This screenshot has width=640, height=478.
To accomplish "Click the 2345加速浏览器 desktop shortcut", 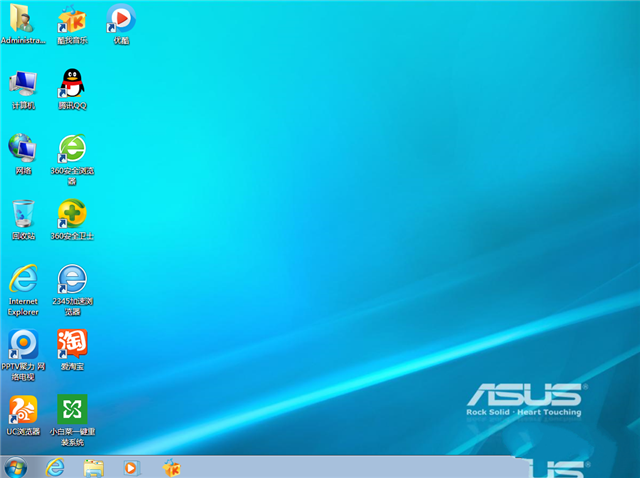I will [x=72, y=279].
